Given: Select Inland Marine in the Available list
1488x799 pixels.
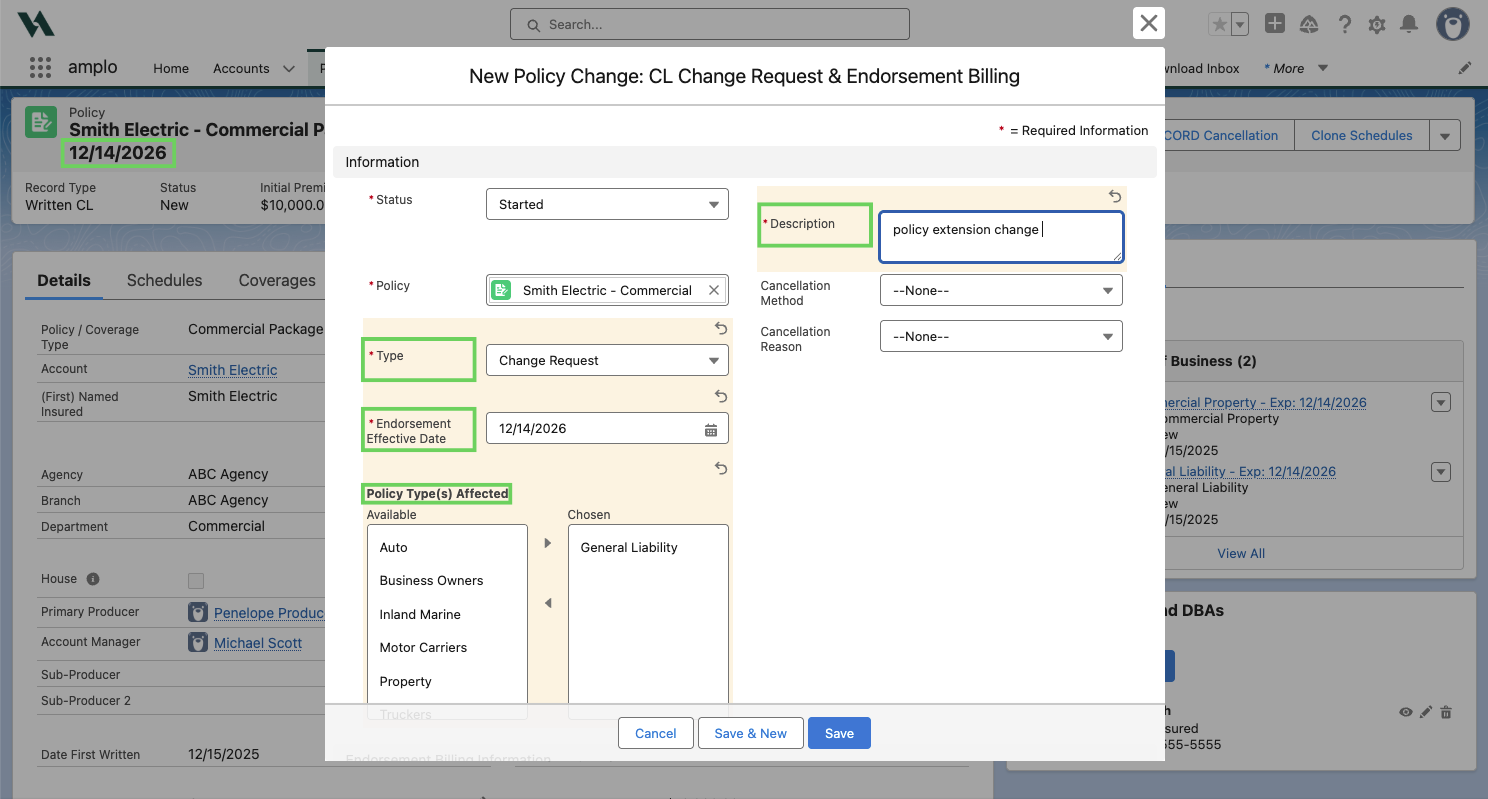Looking at the screenshot, I should point(447,614).
